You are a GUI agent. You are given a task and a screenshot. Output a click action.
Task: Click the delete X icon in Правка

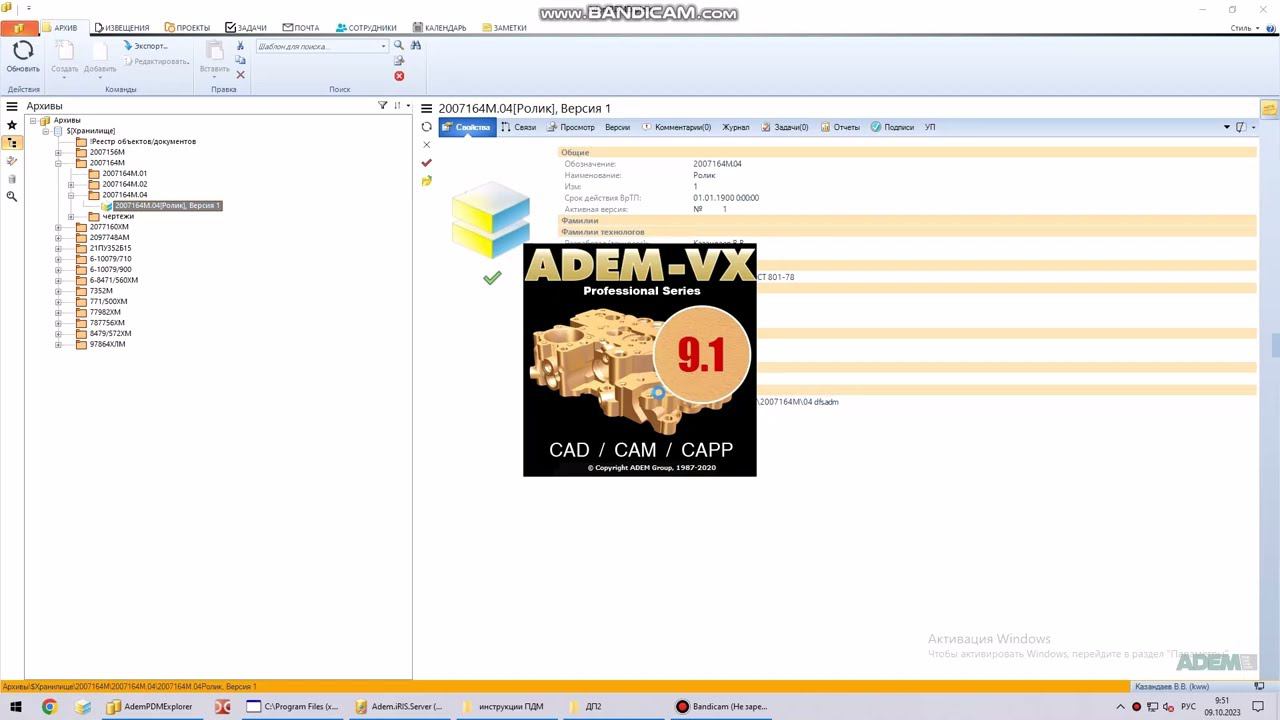click(240, 75)
